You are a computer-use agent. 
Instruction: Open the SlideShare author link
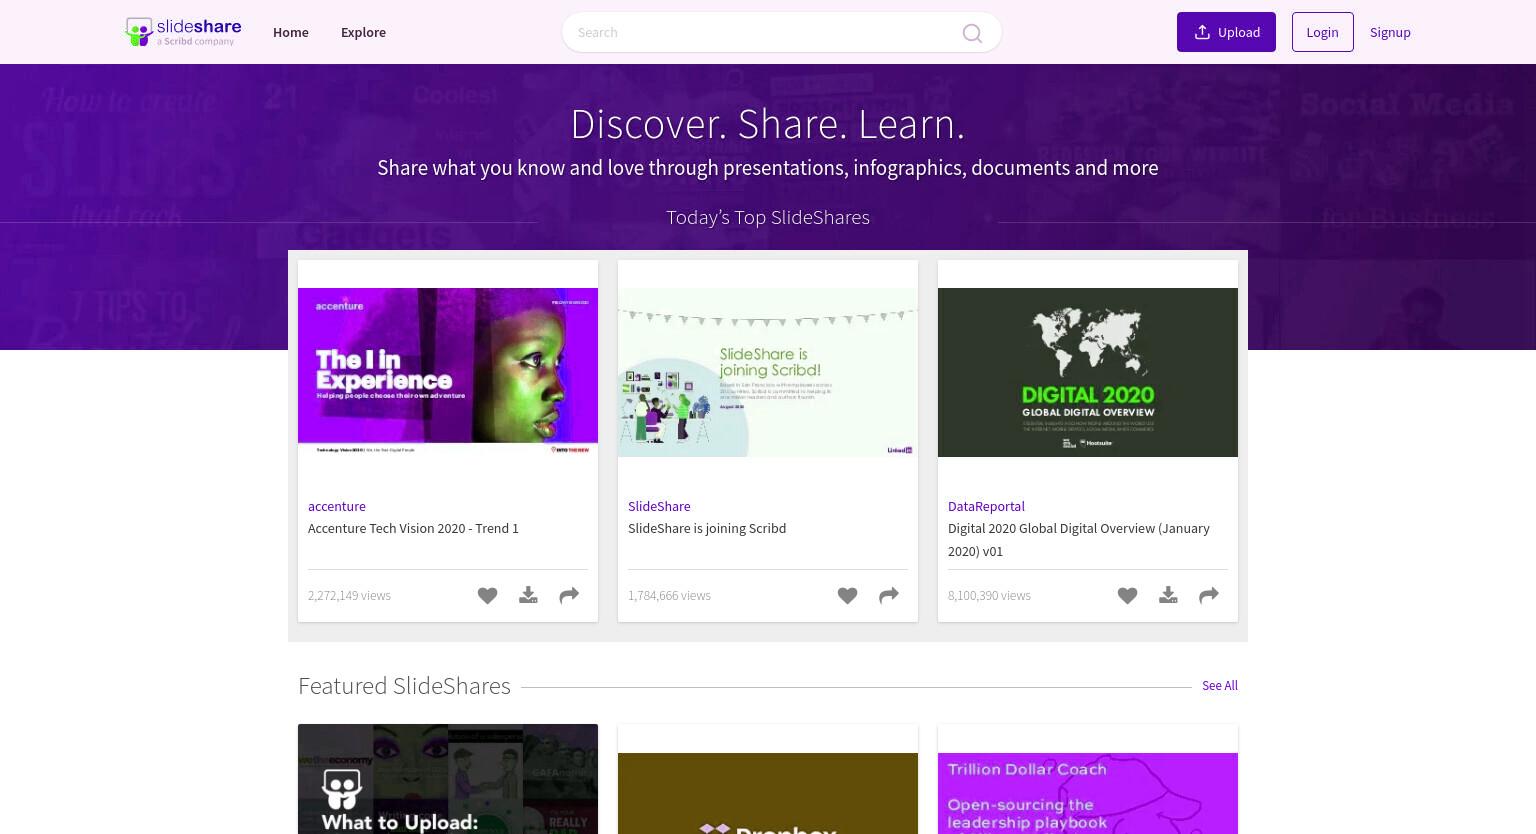[x=659, y=506]
